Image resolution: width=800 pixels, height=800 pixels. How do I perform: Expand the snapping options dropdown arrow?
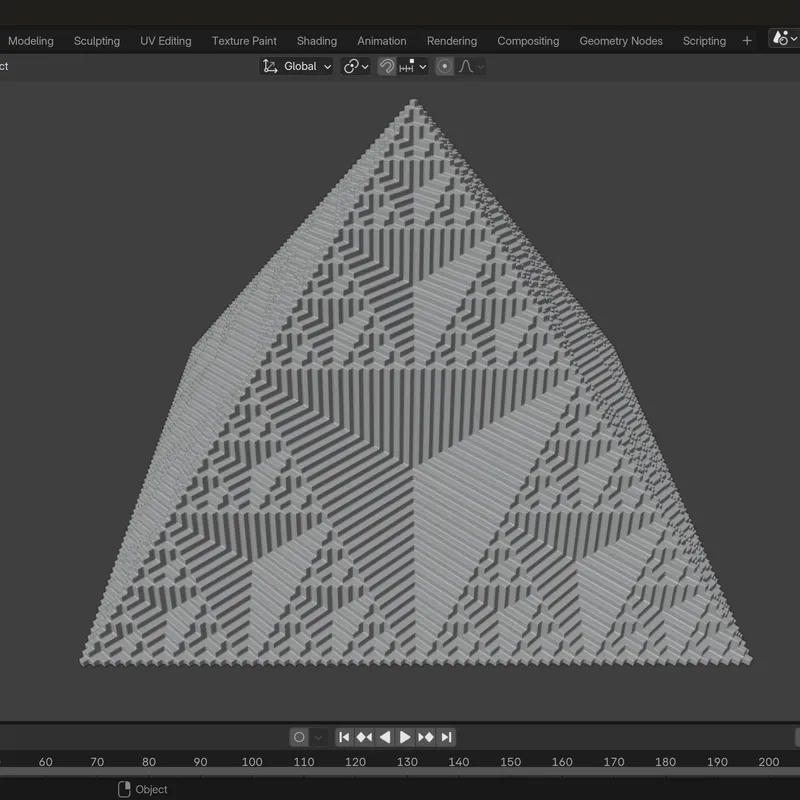(x=423, y=66)
